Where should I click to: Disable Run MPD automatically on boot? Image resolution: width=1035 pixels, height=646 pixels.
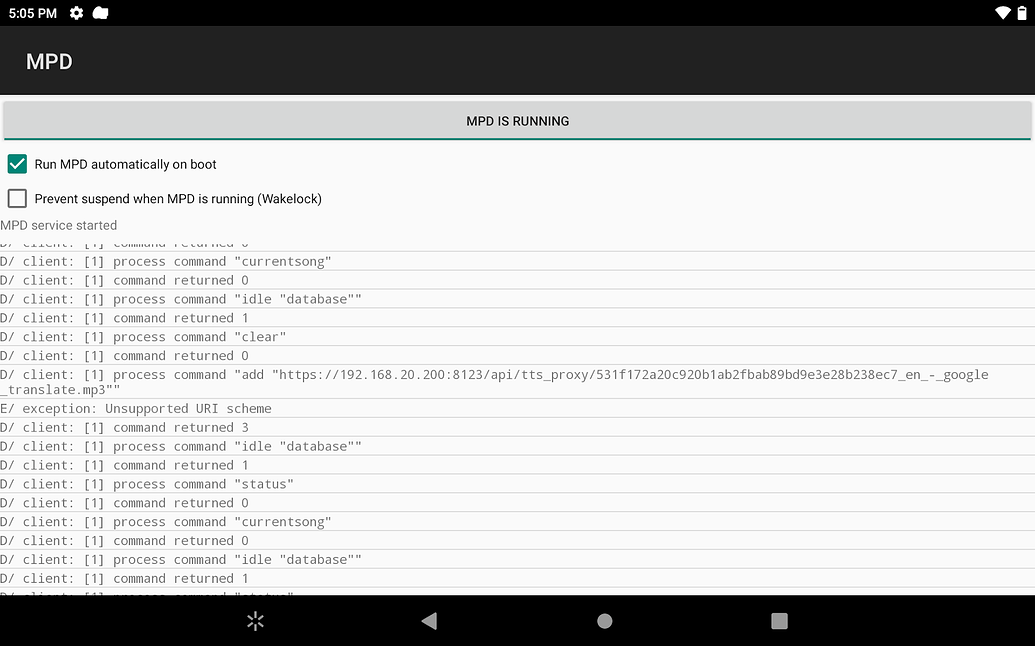[x=16, y=164]
